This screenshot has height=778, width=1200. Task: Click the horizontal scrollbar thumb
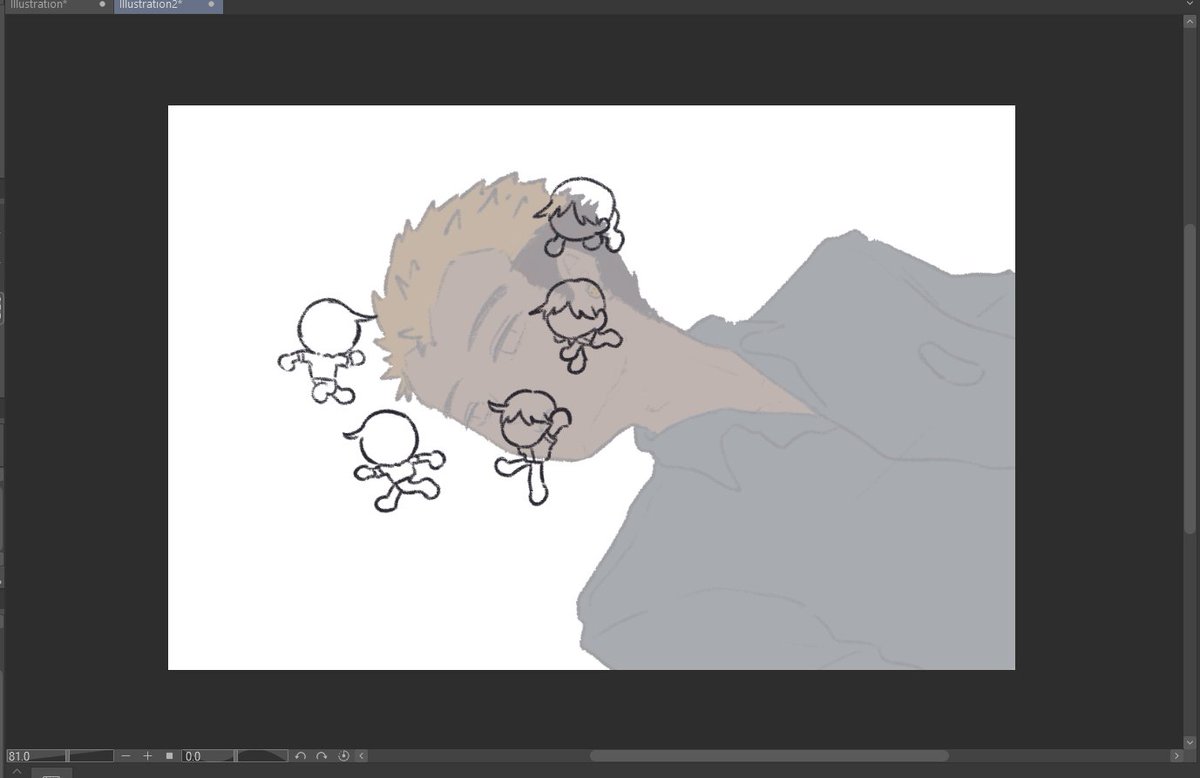click(x=770, y=757)
